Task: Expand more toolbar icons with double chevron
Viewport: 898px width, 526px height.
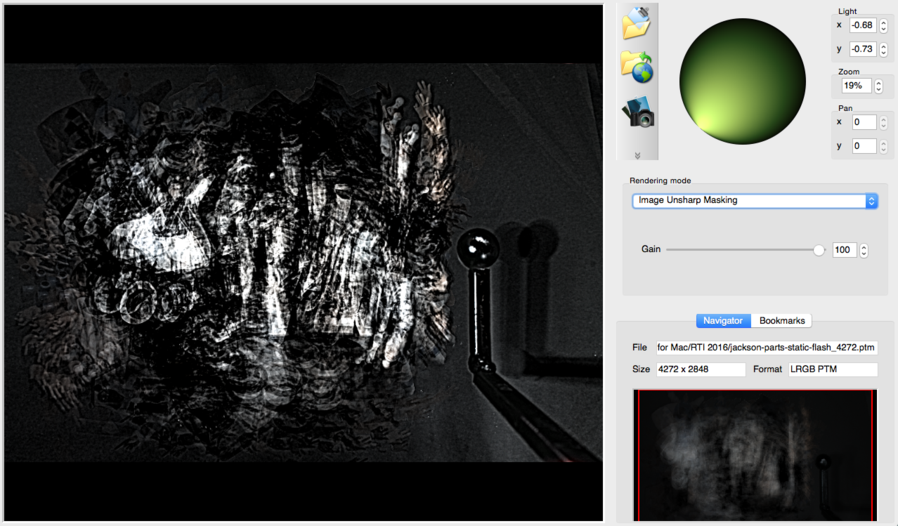Action: 637,155
